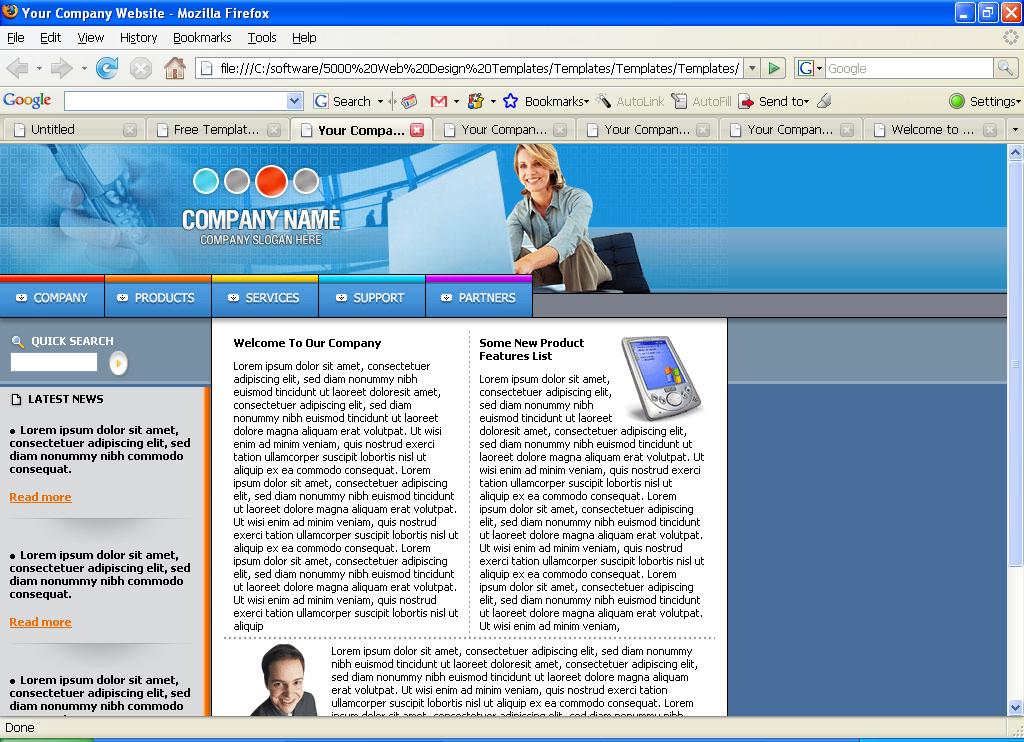Open the search engine selector dropdown
Image resolution: width=1024 pixels, height=742 pixels.
point(820,68)
